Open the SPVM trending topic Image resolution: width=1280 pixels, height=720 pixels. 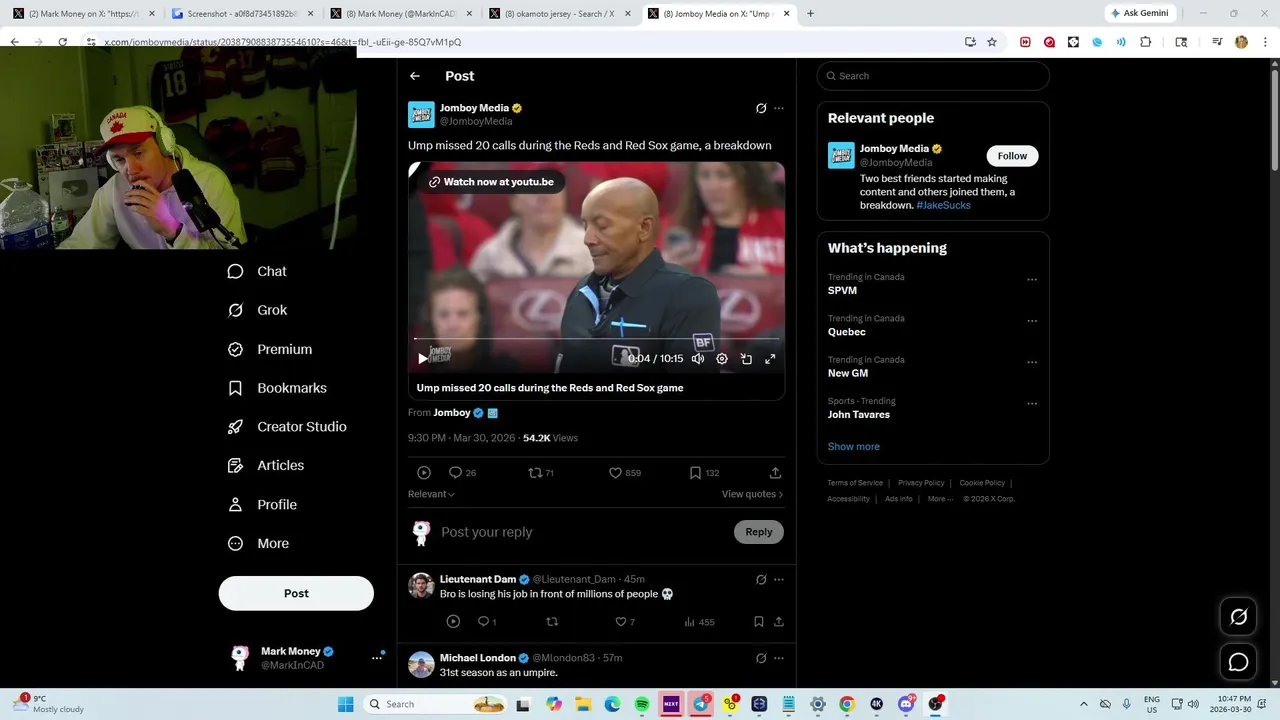(x=842, y=291)
